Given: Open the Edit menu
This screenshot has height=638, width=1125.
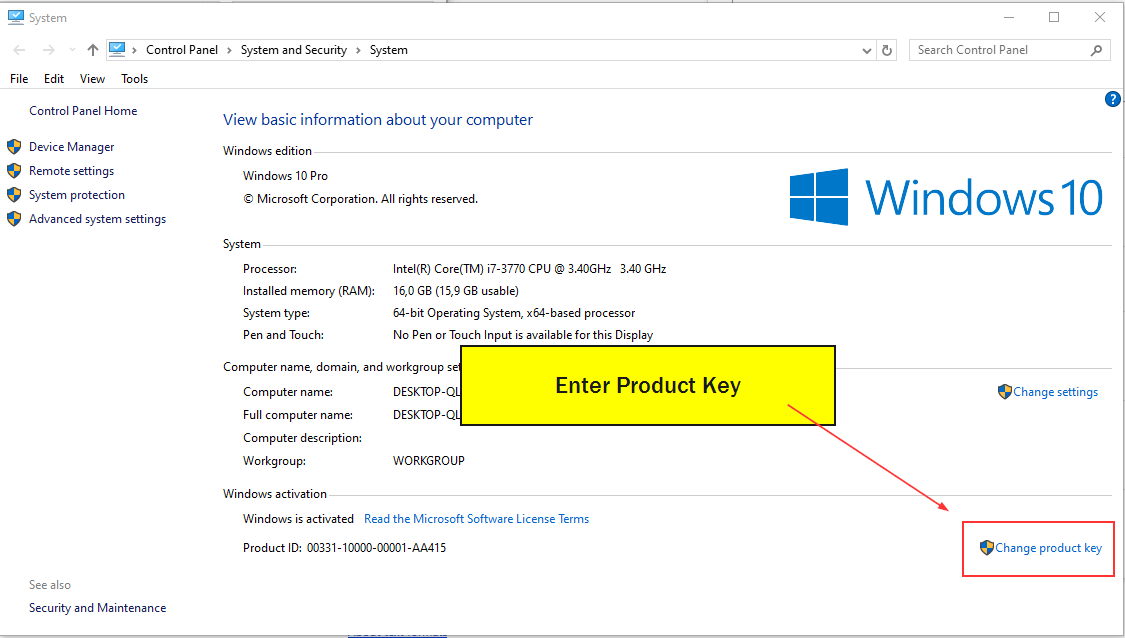Looking at the screenshot, I should coord(54,79).
